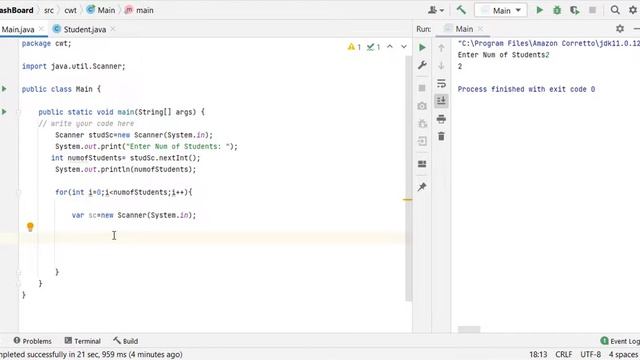Print the console output
This screenshot has height=360, width=640.
click(x=441, y=119)
